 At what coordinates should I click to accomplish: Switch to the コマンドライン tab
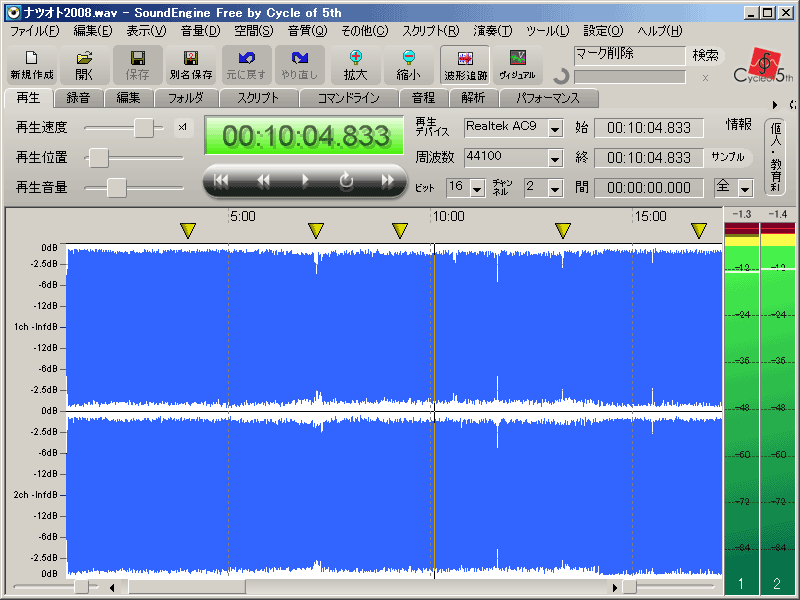tap(348, 97)
